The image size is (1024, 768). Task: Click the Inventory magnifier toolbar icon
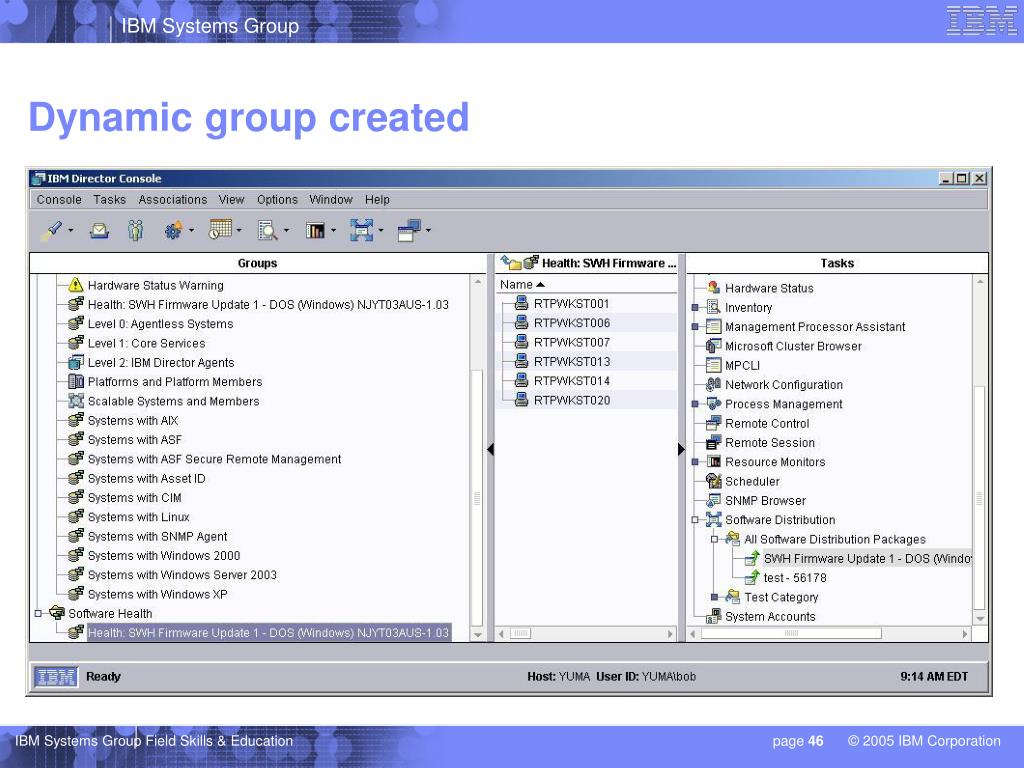[x=268, y=231]
